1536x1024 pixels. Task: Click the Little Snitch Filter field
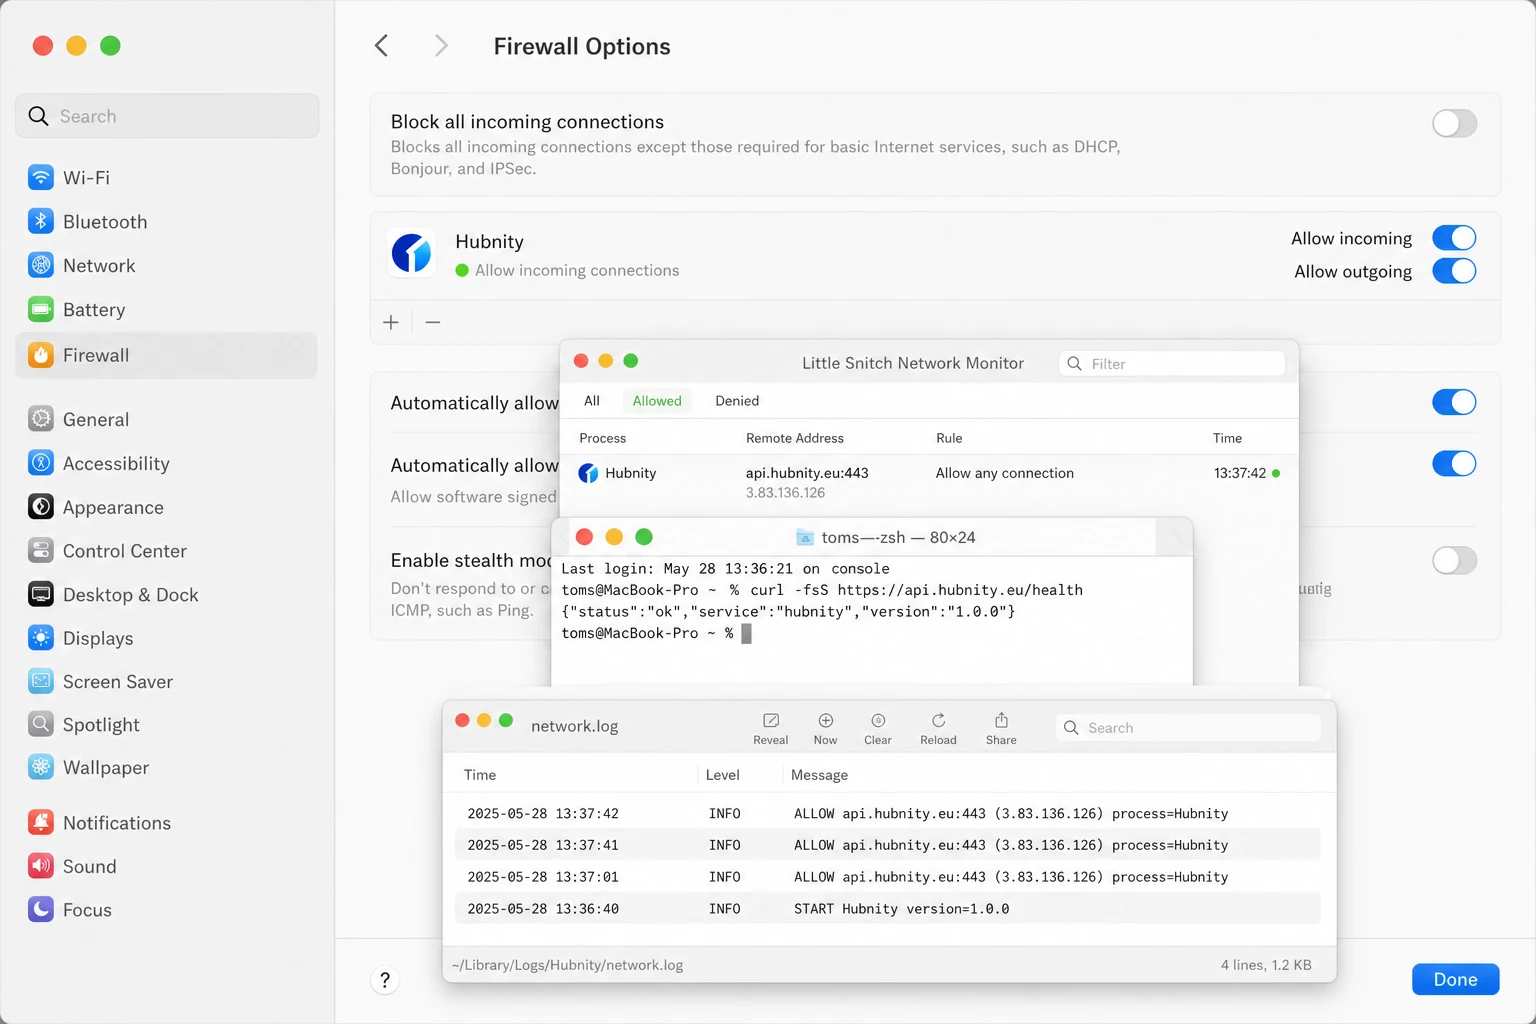tap(1172, 364)
